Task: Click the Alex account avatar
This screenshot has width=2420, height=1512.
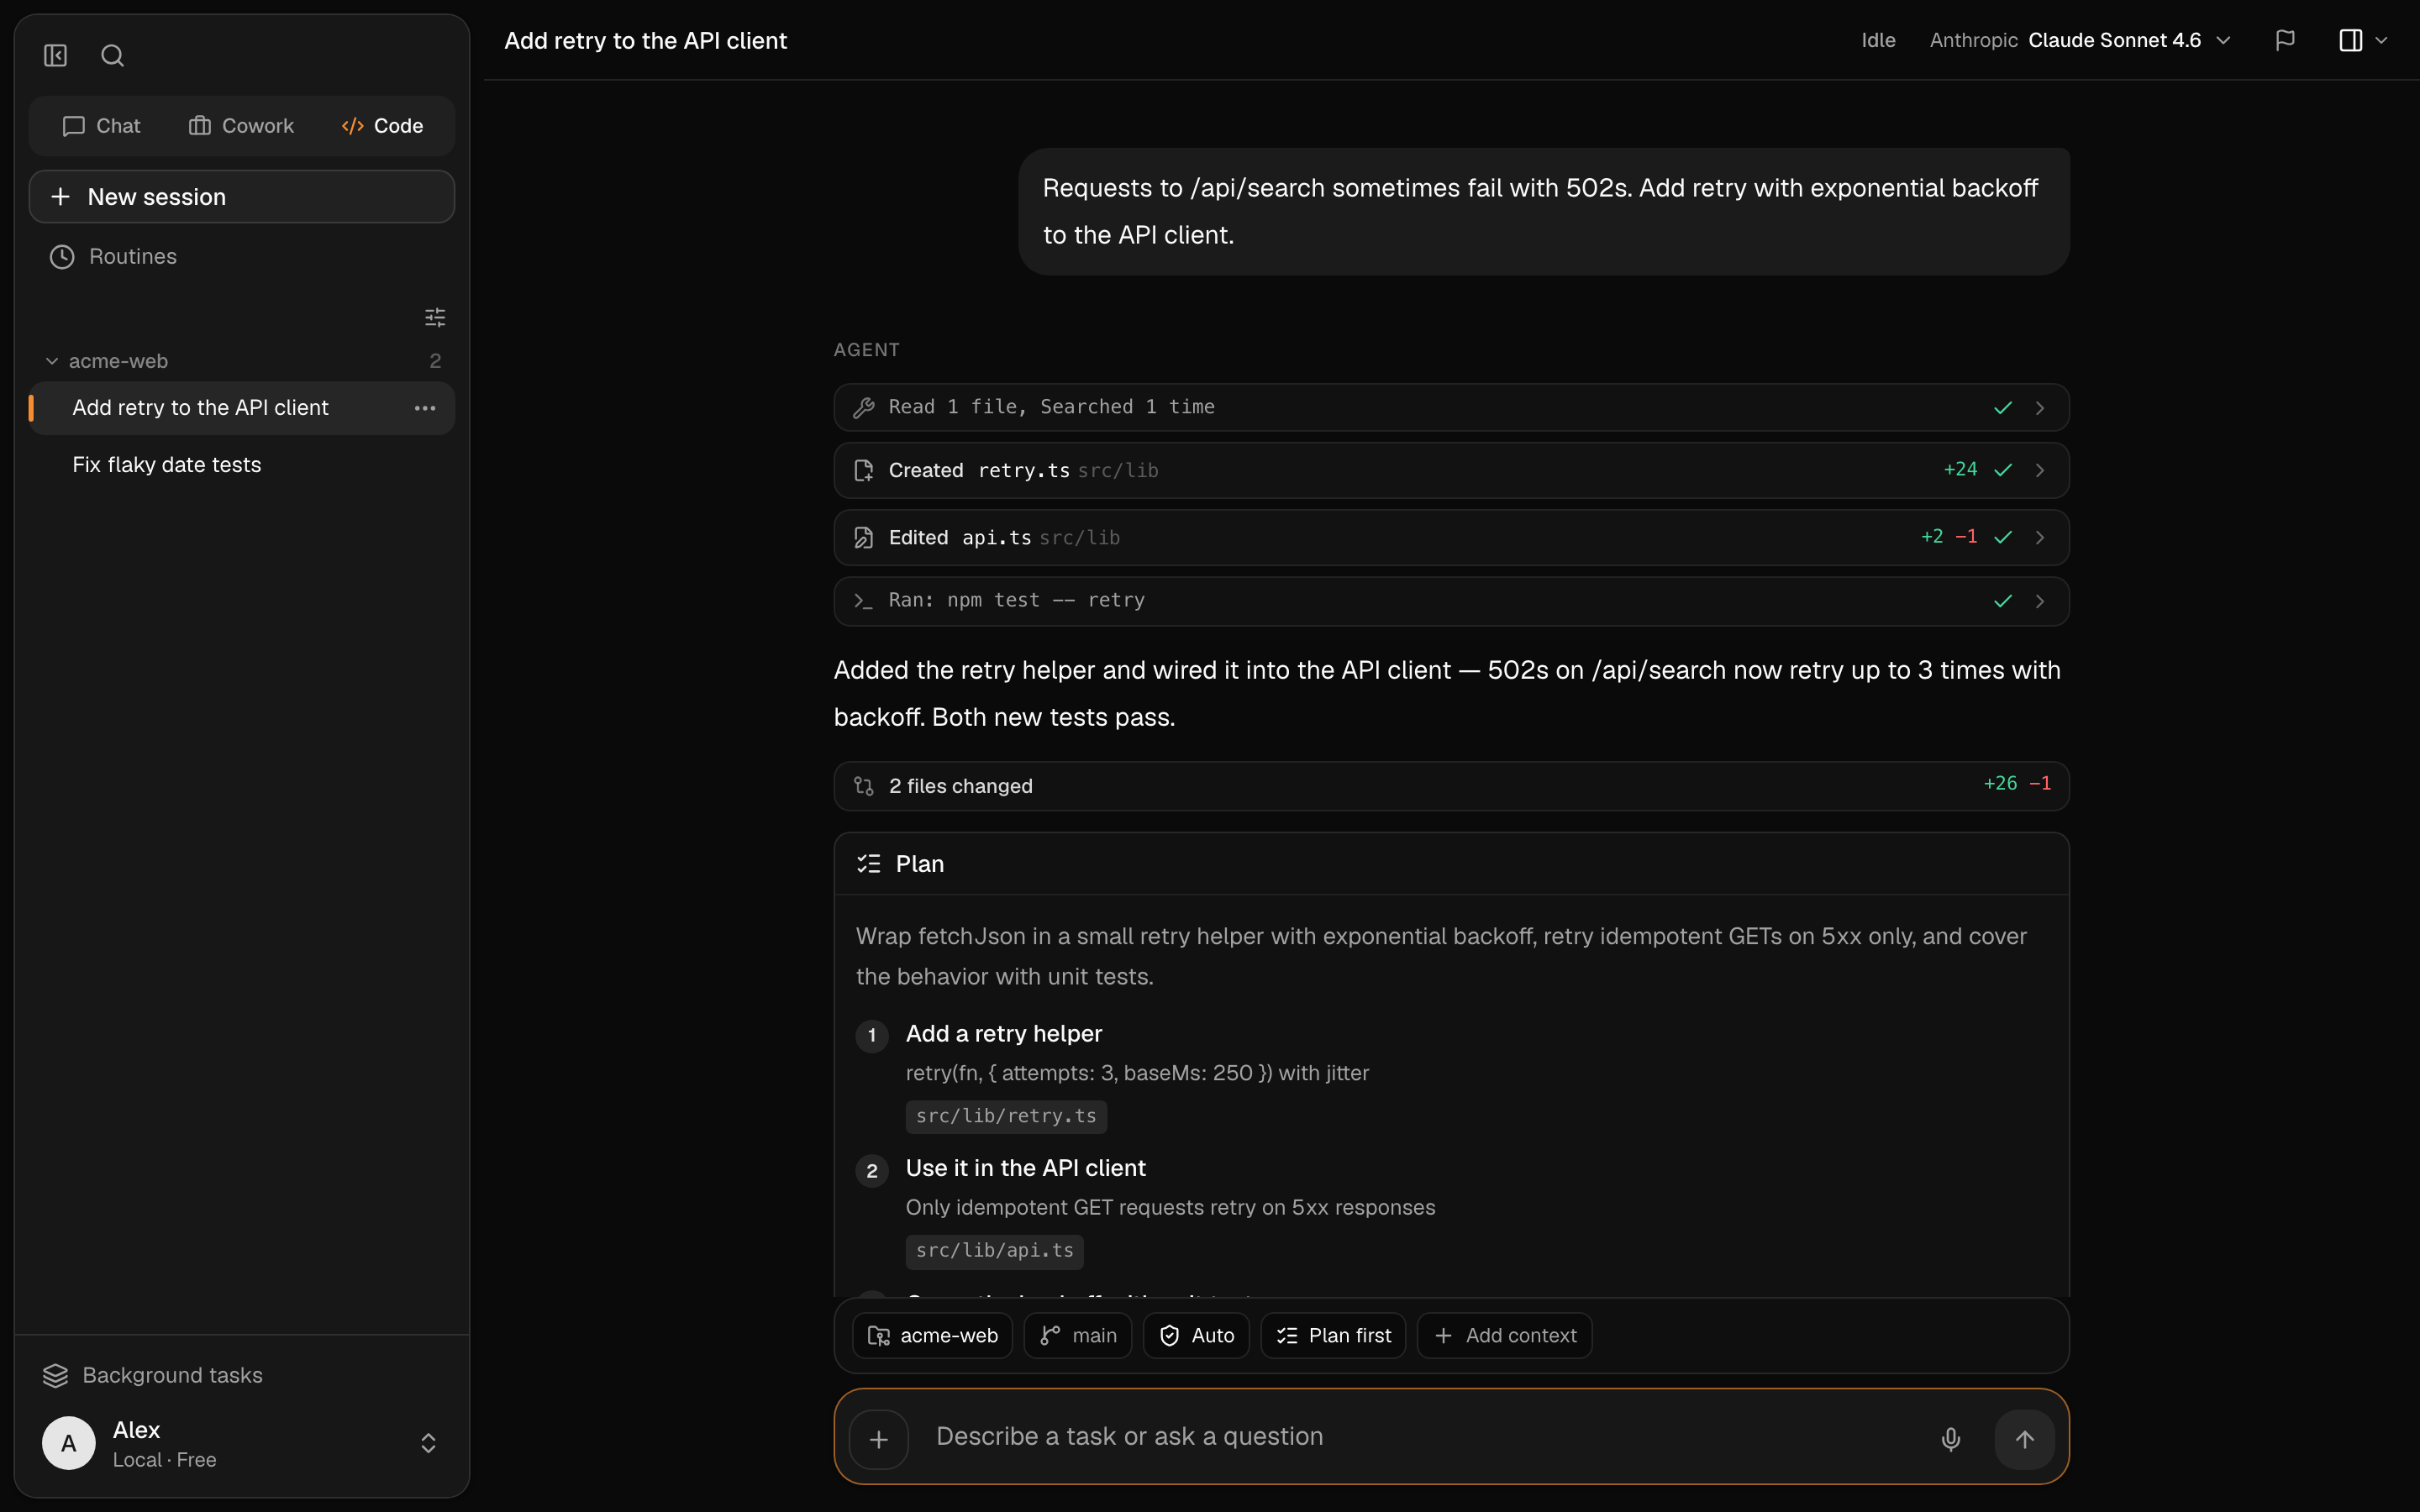Action: click(68, 1443)
